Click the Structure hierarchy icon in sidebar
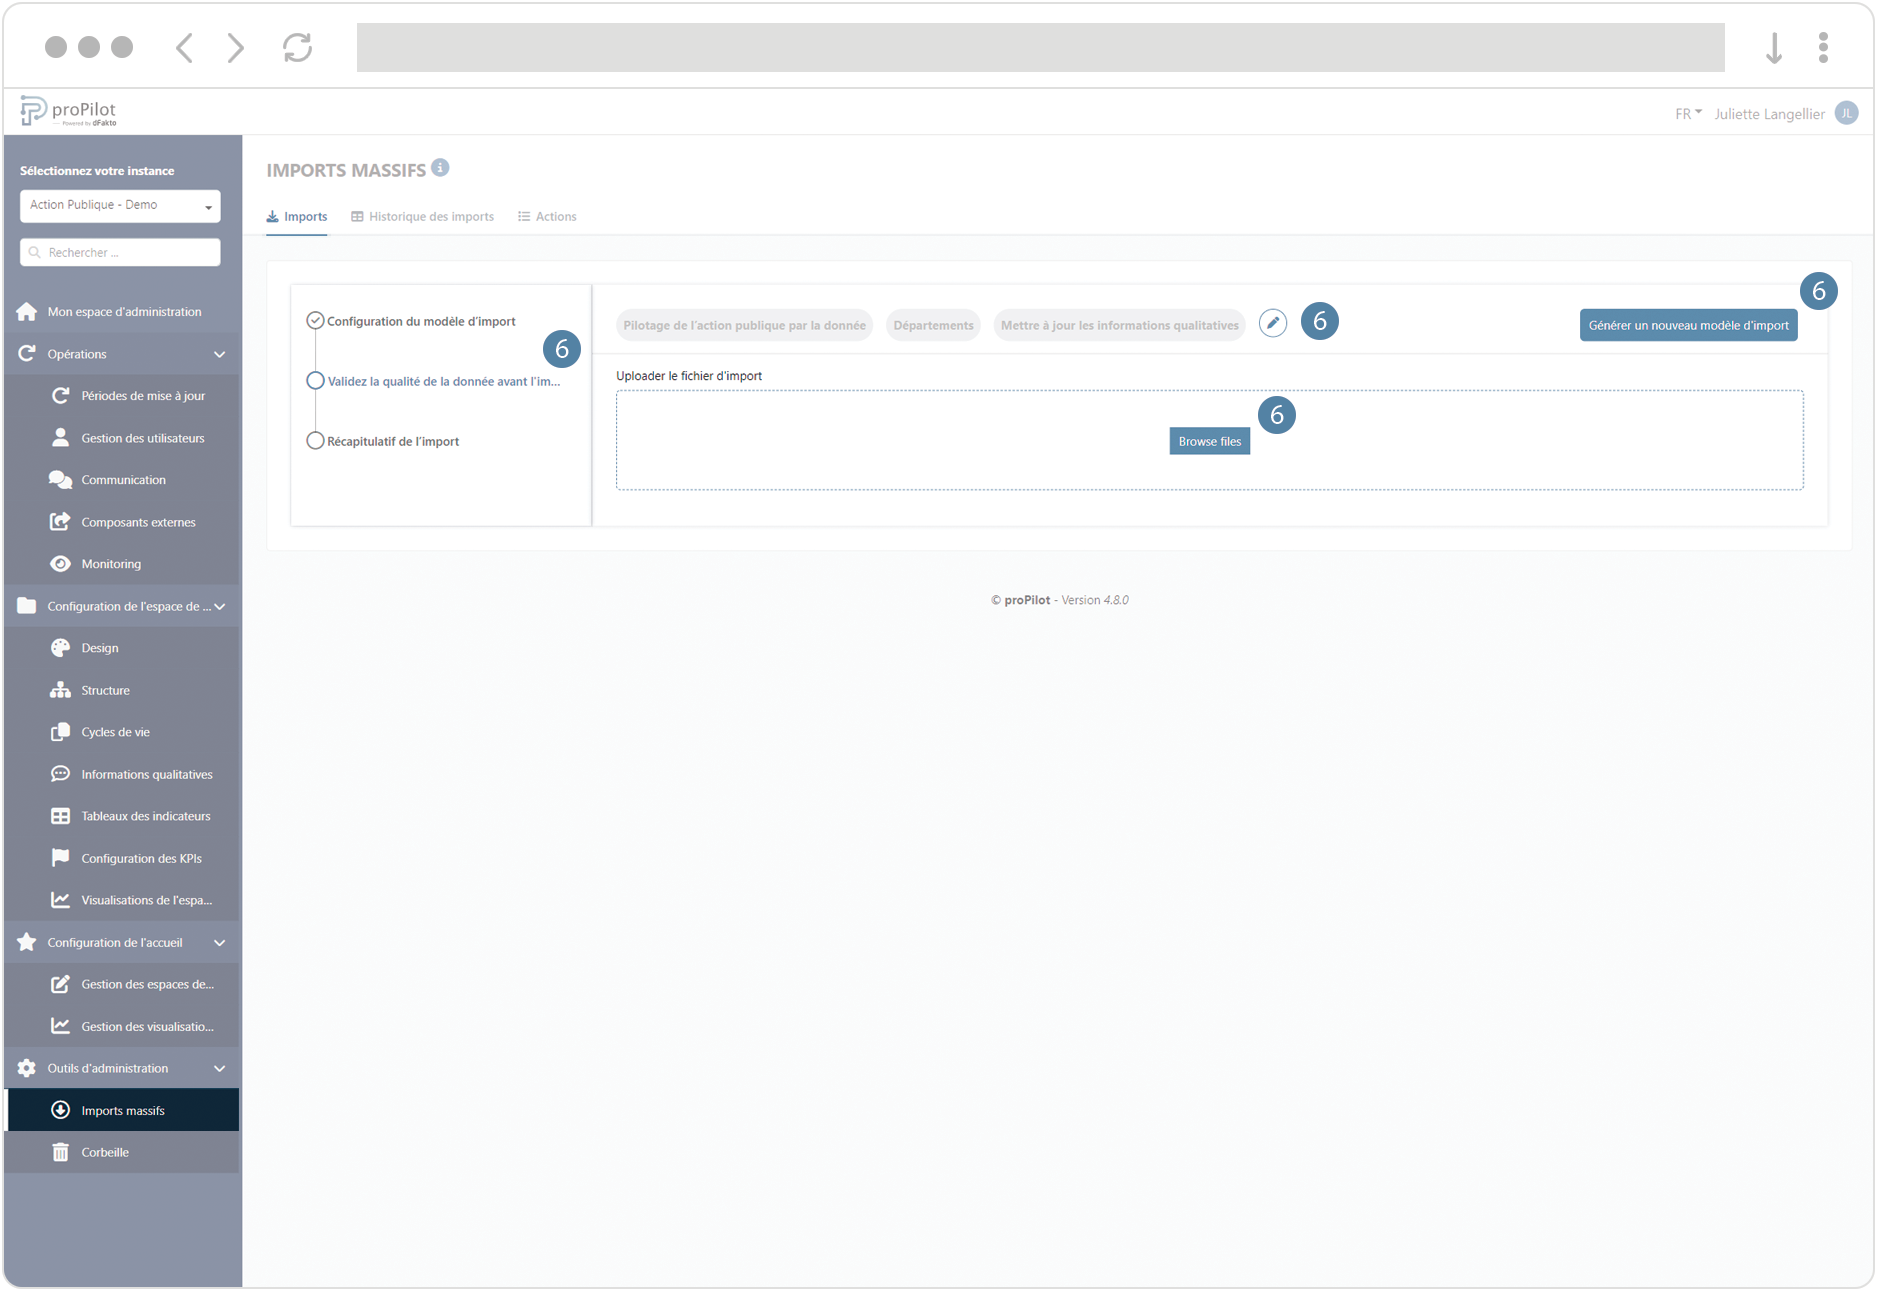 61,690
